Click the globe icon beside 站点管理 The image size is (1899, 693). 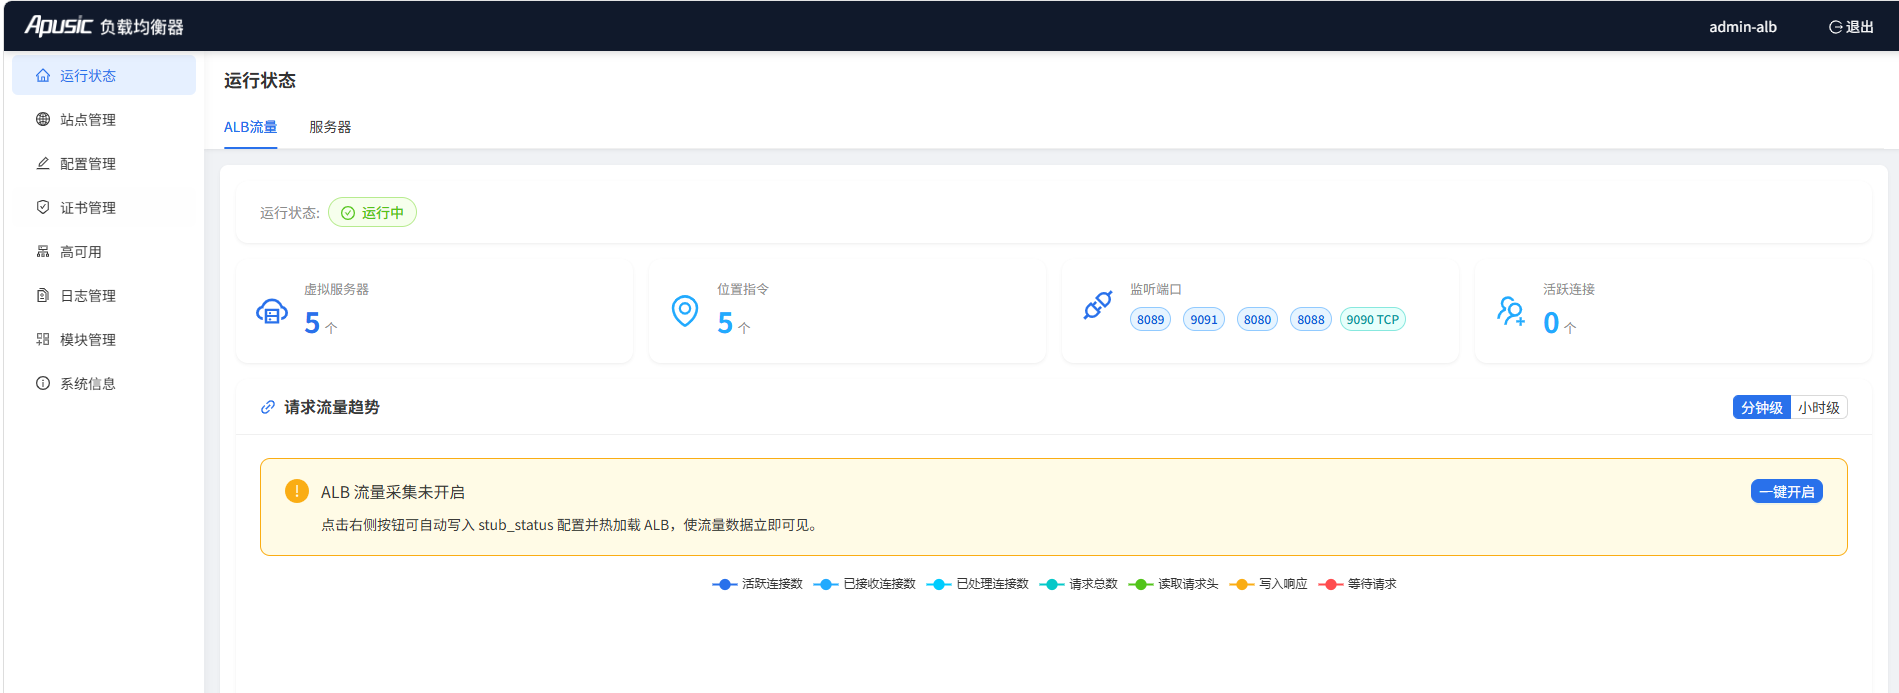43,120
